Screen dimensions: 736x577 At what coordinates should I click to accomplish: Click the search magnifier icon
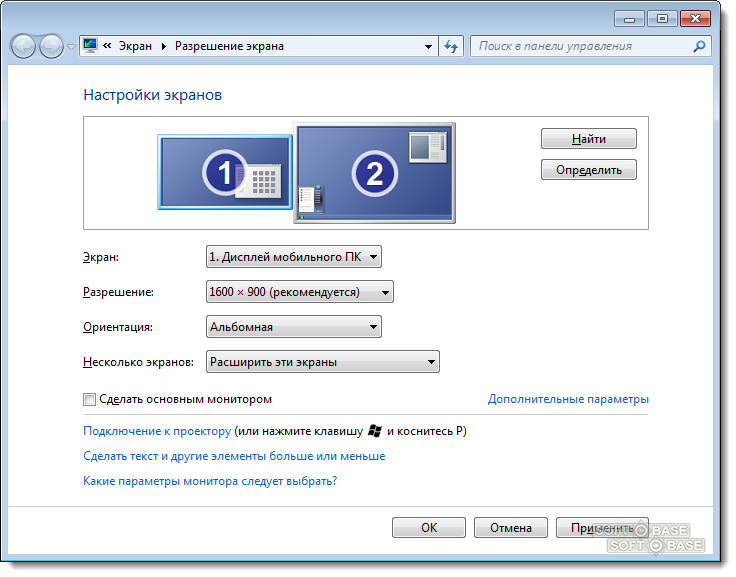click(x=699, y=46)
